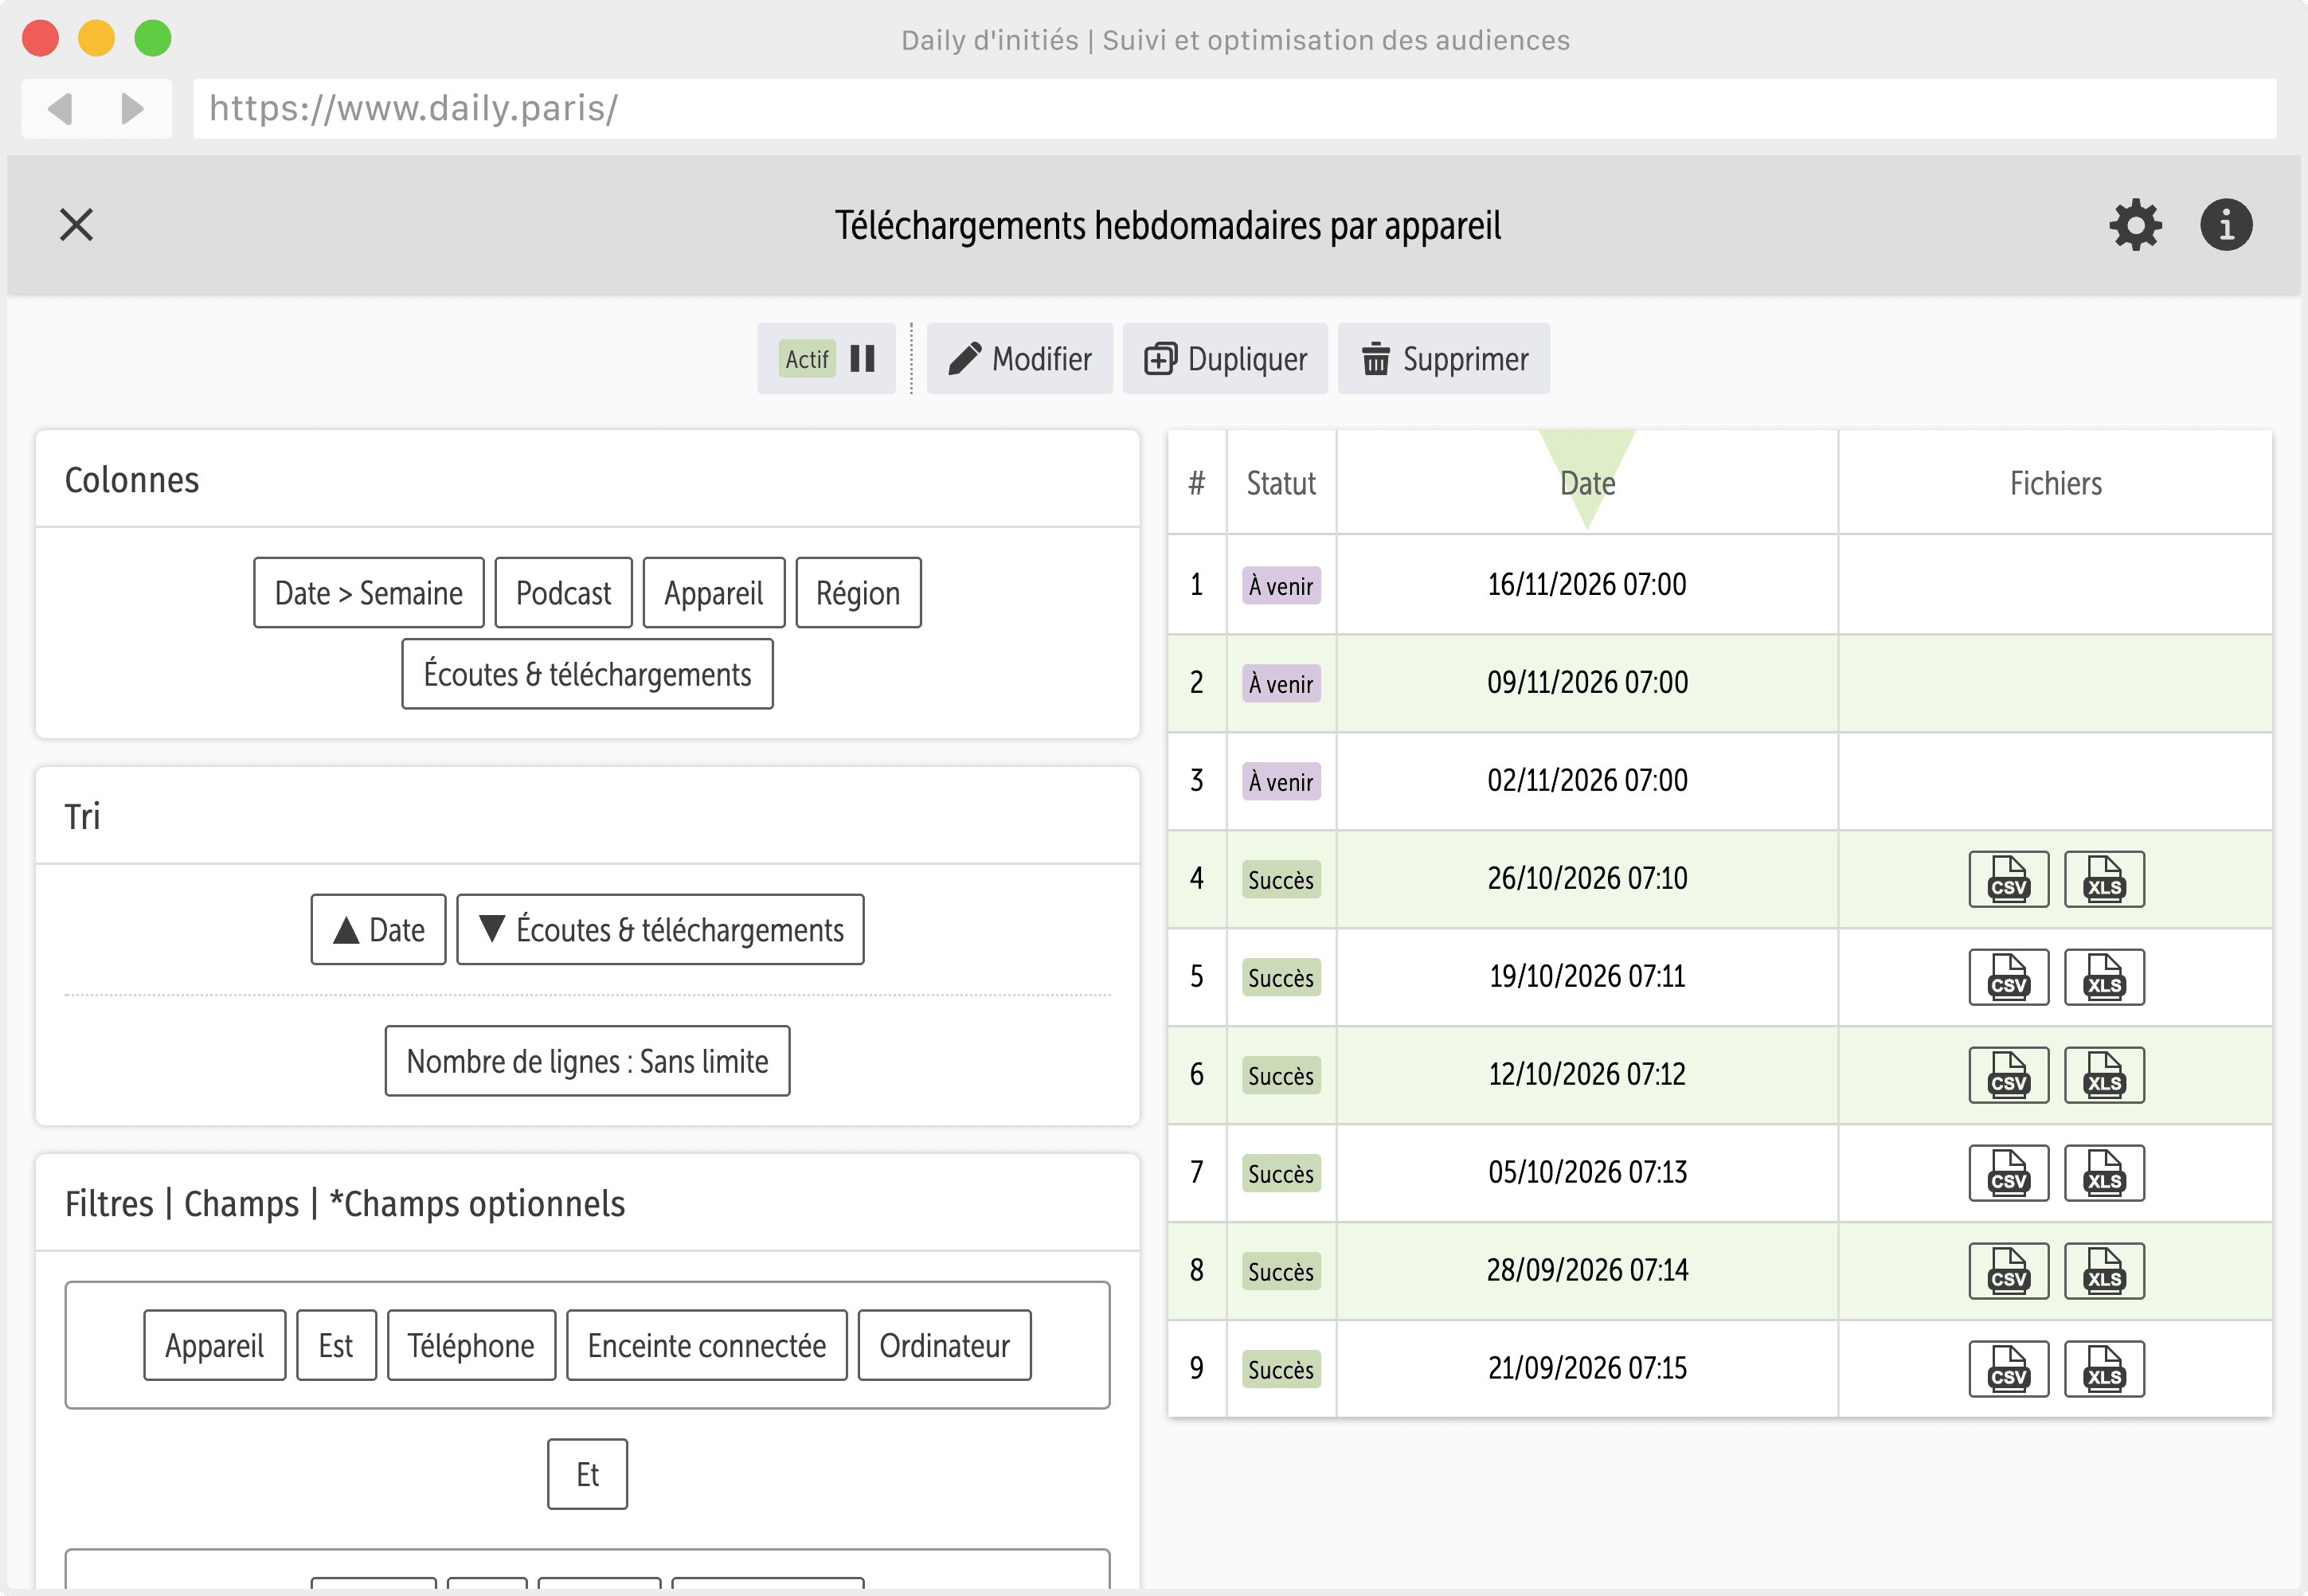Click the browser address bar
The image size is (2308, 1596).
[x=1234, y=108]
